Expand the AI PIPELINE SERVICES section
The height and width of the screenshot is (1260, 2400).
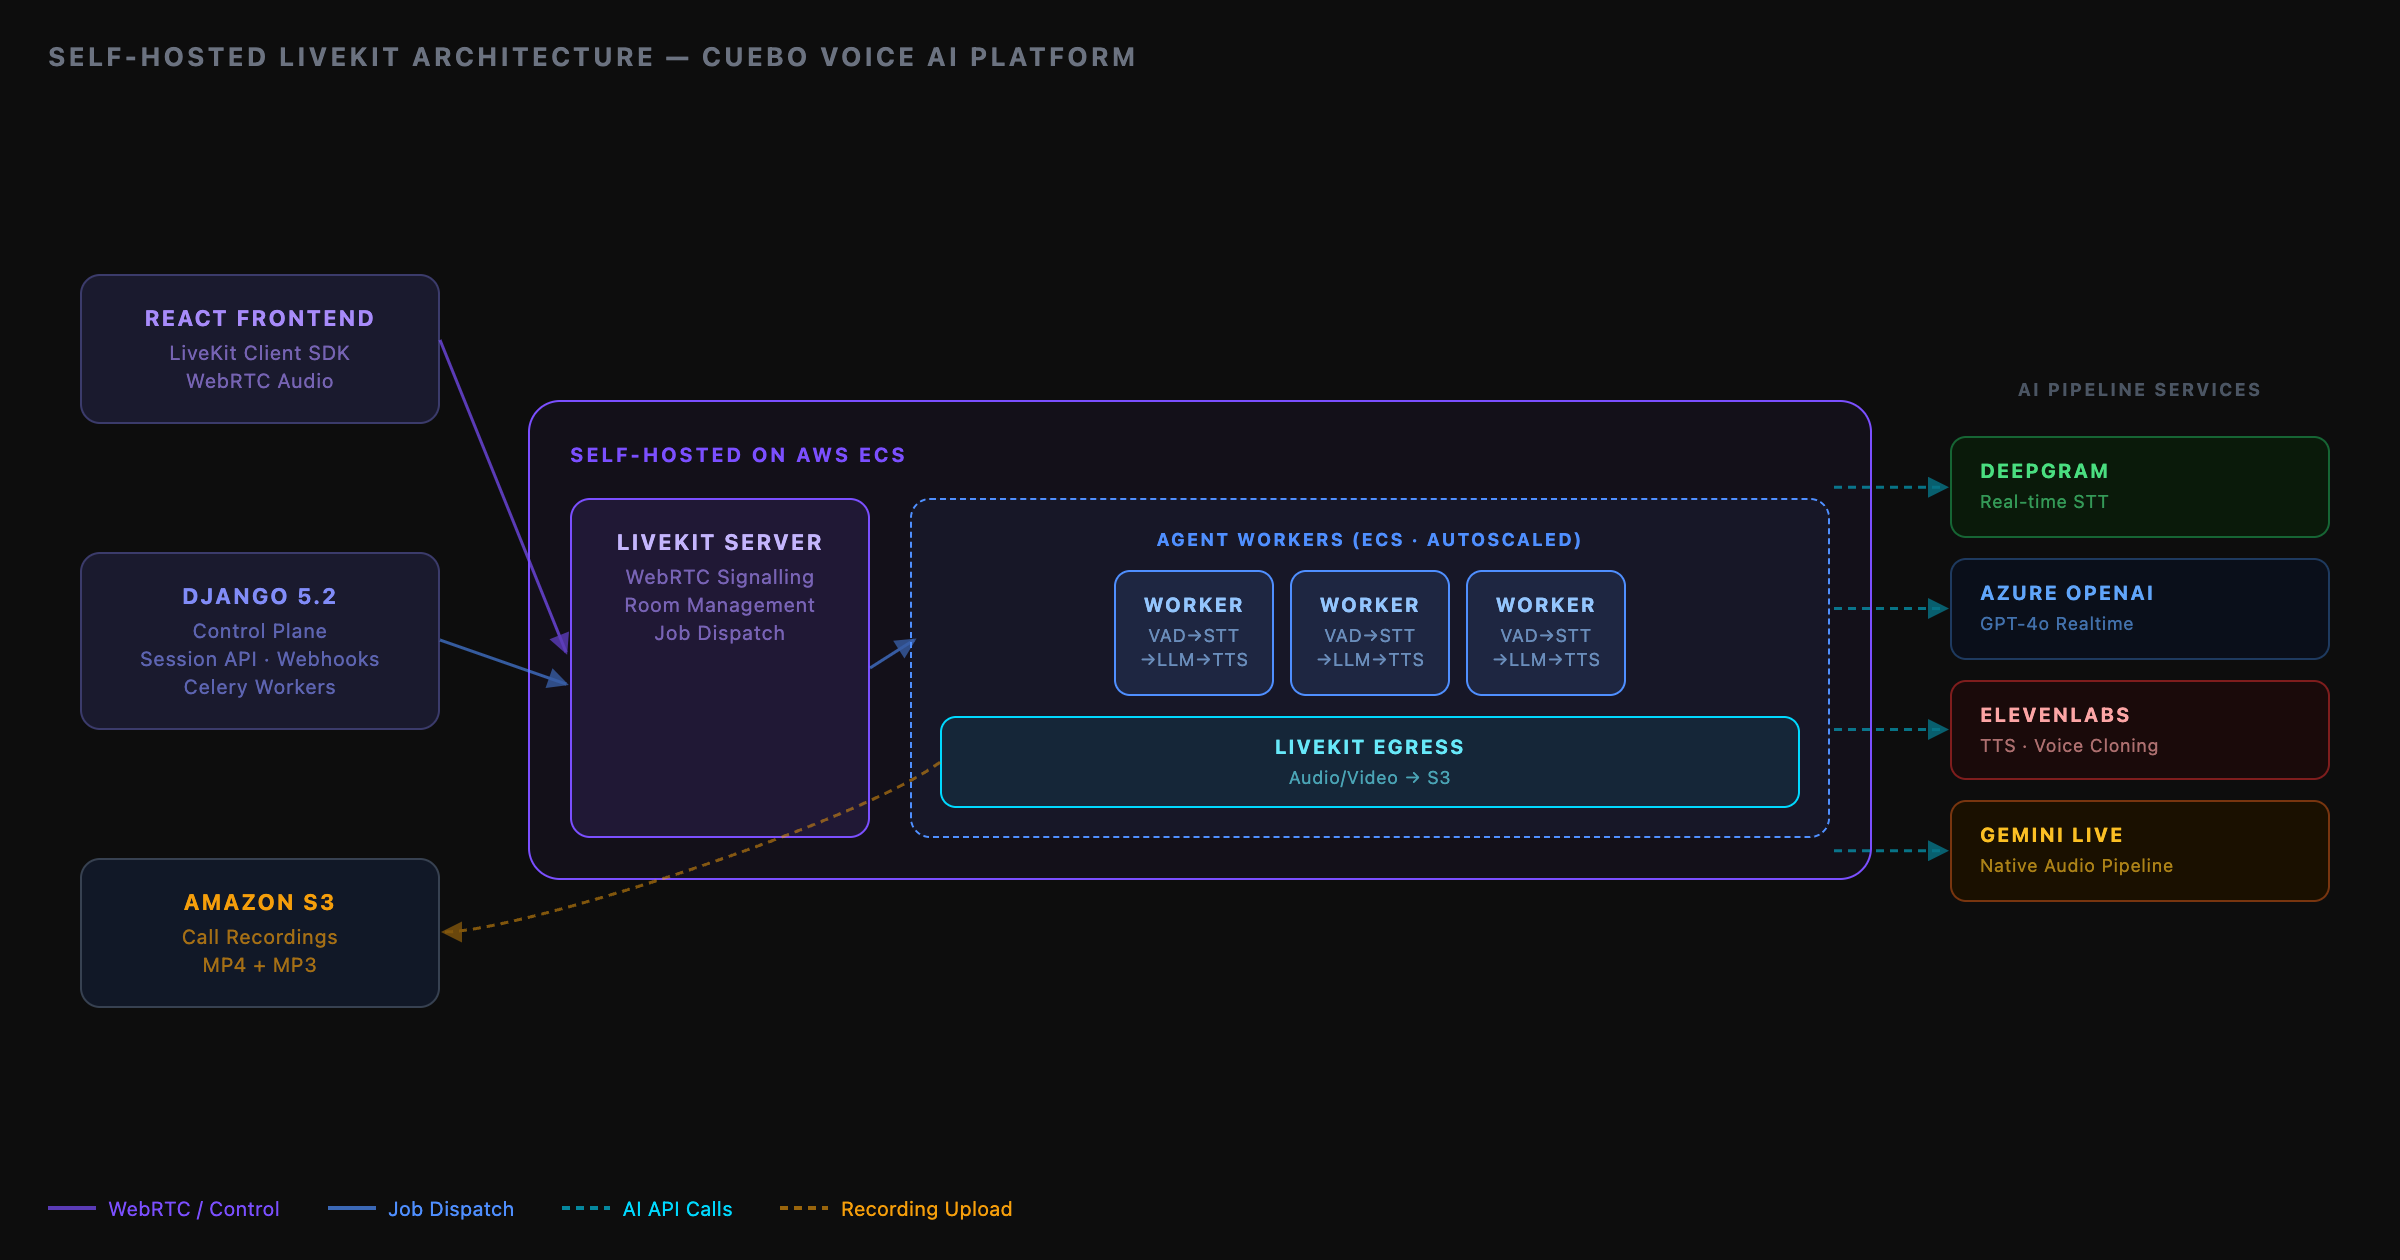[2138, 390]
